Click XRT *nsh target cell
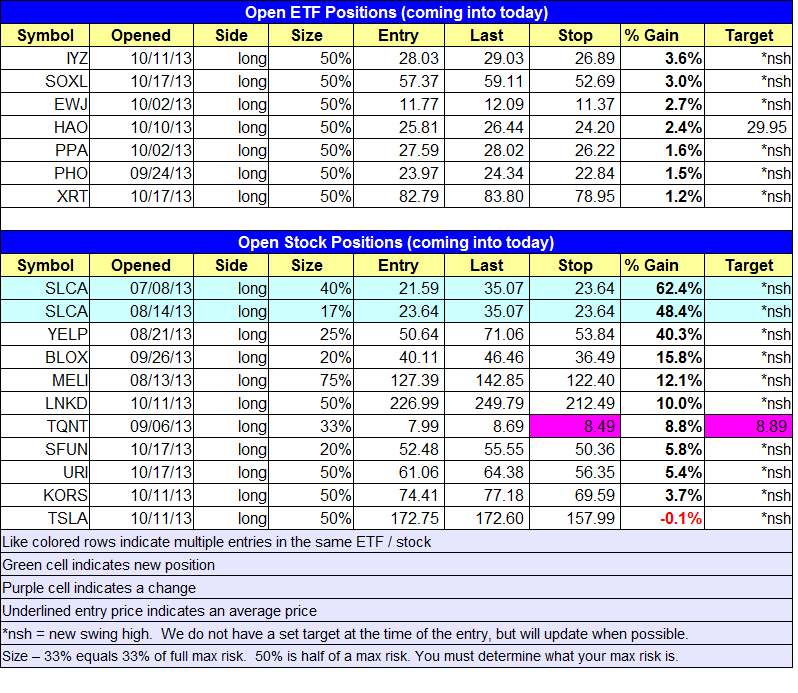798x693 pixels. pyautogui.click(x=749, y=196)
